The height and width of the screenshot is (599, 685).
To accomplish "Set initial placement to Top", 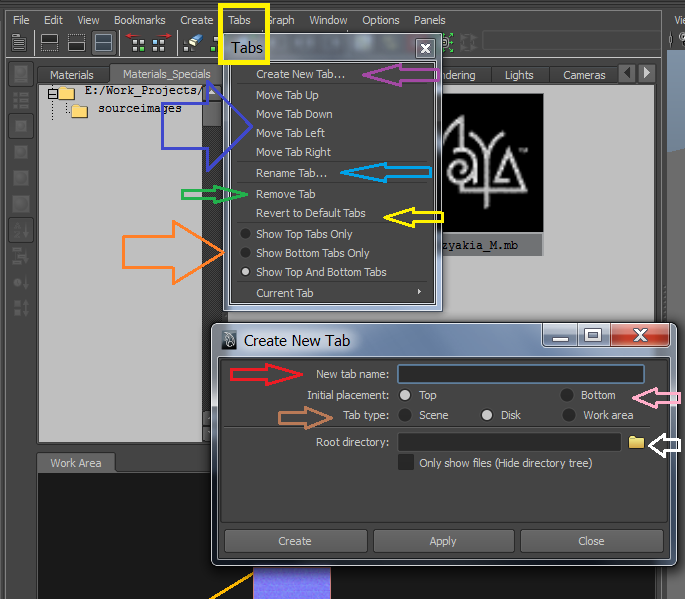I will pyautogui.click(x=405, y=395).
